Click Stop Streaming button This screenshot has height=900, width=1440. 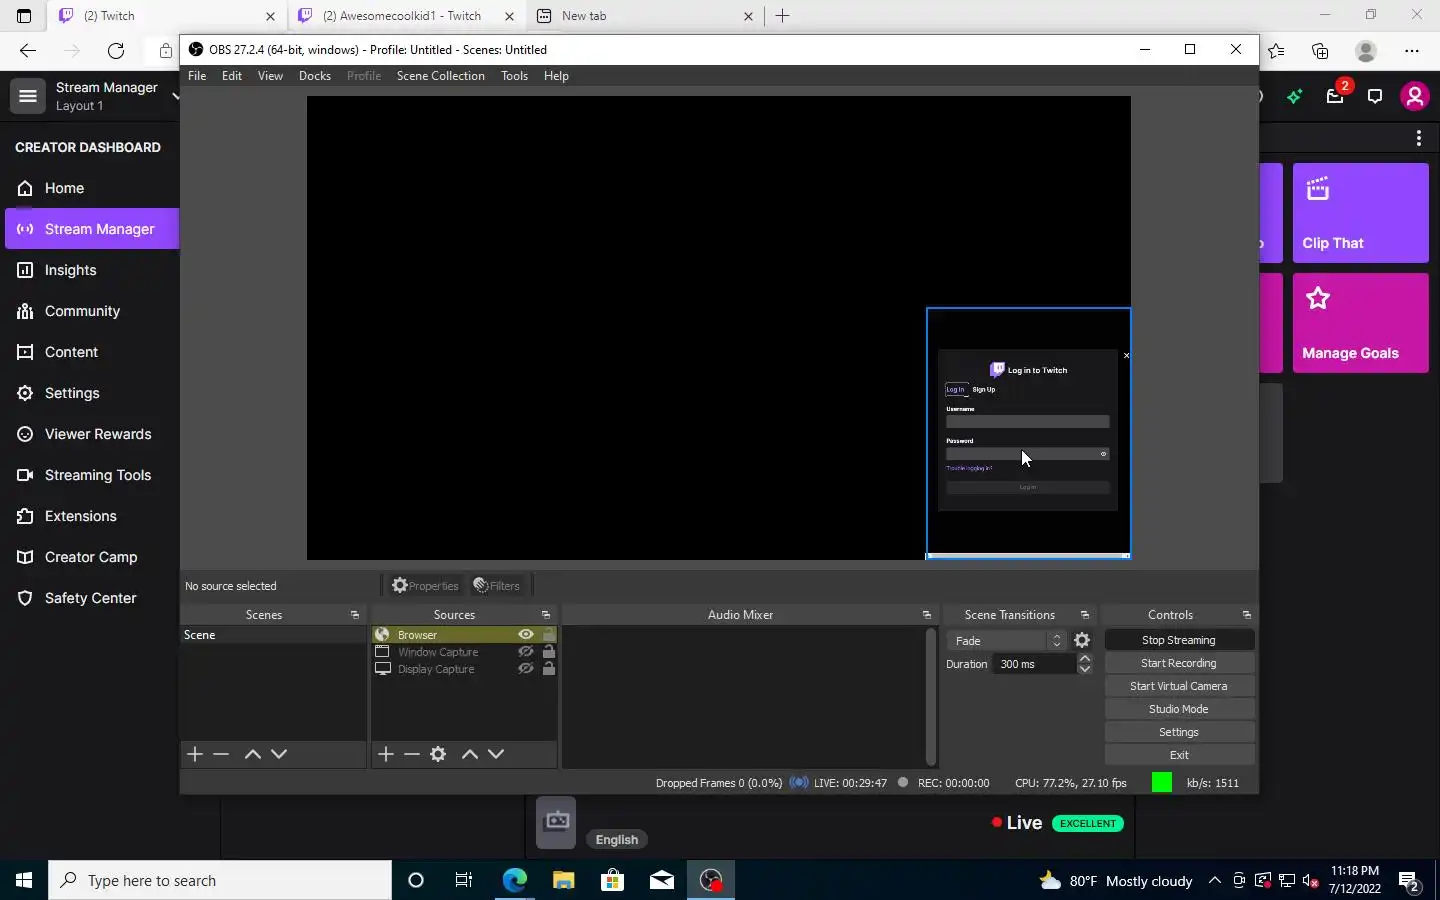[x=1179, y=640]
